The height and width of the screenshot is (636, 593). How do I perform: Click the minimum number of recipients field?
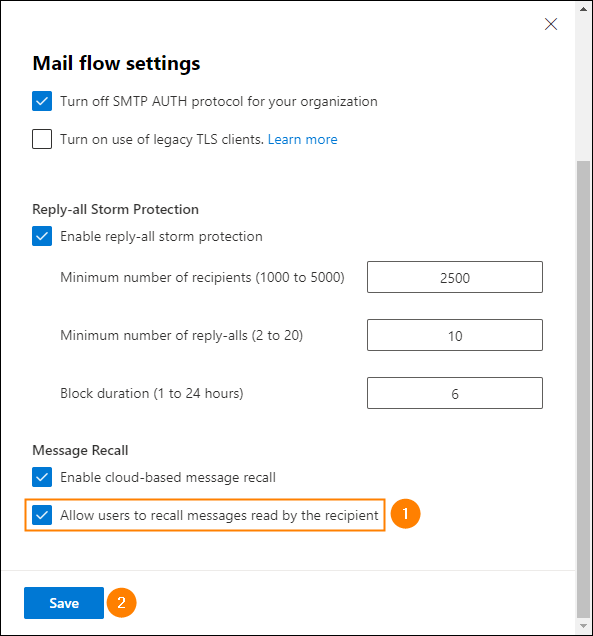455,277
